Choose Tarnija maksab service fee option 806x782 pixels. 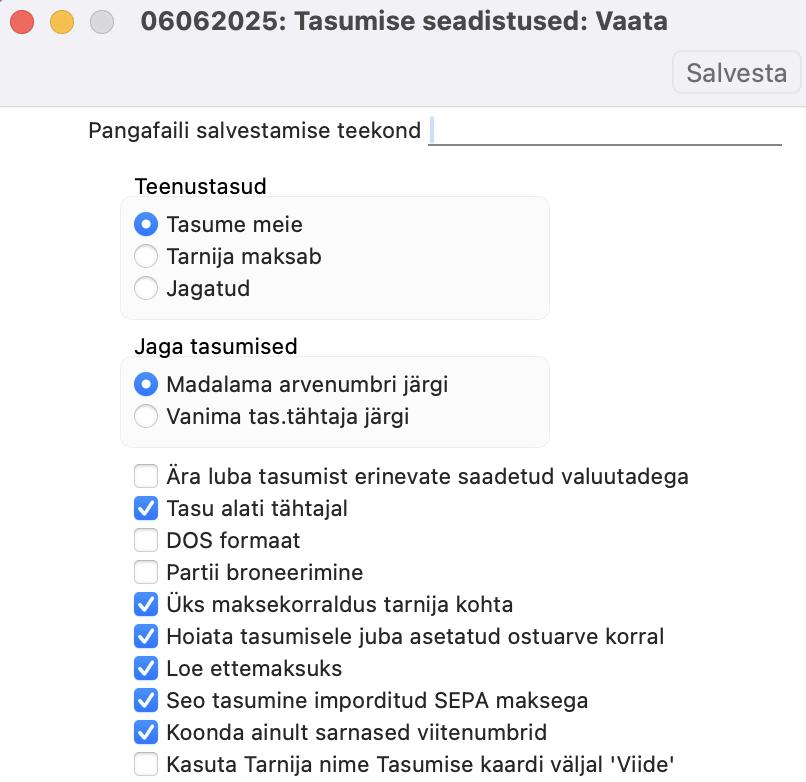coord(146,257)
